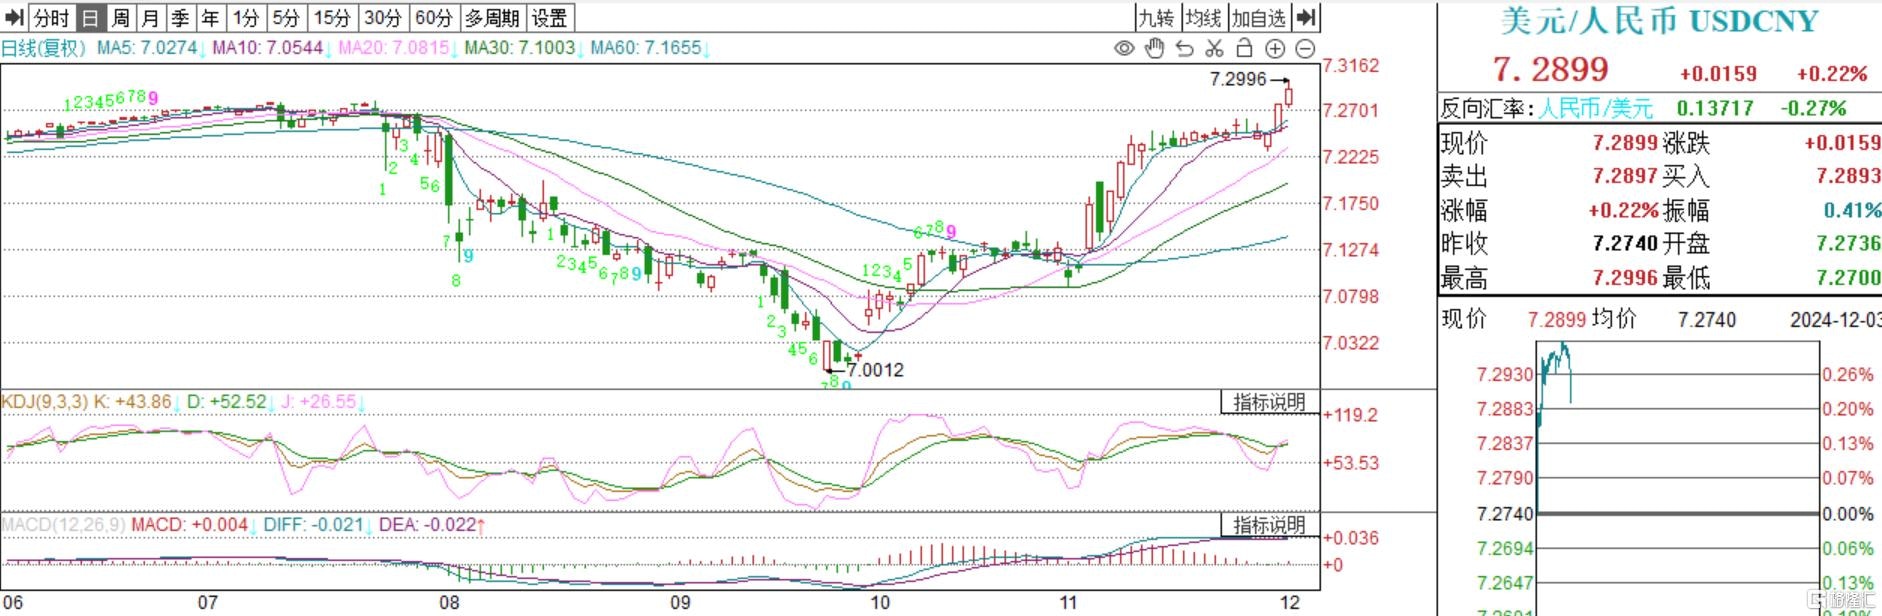Screen dimensions: 1882x616
Task: Switch to the 分时 intraday tab
Action: [x=51, y=18]
